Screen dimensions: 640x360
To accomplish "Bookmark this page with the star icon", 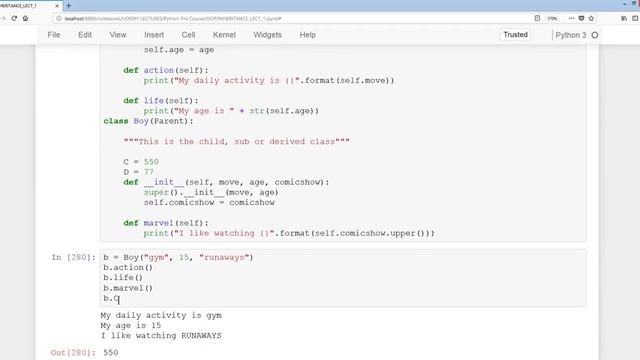I will pyautogui.click(x=591, y=18).
